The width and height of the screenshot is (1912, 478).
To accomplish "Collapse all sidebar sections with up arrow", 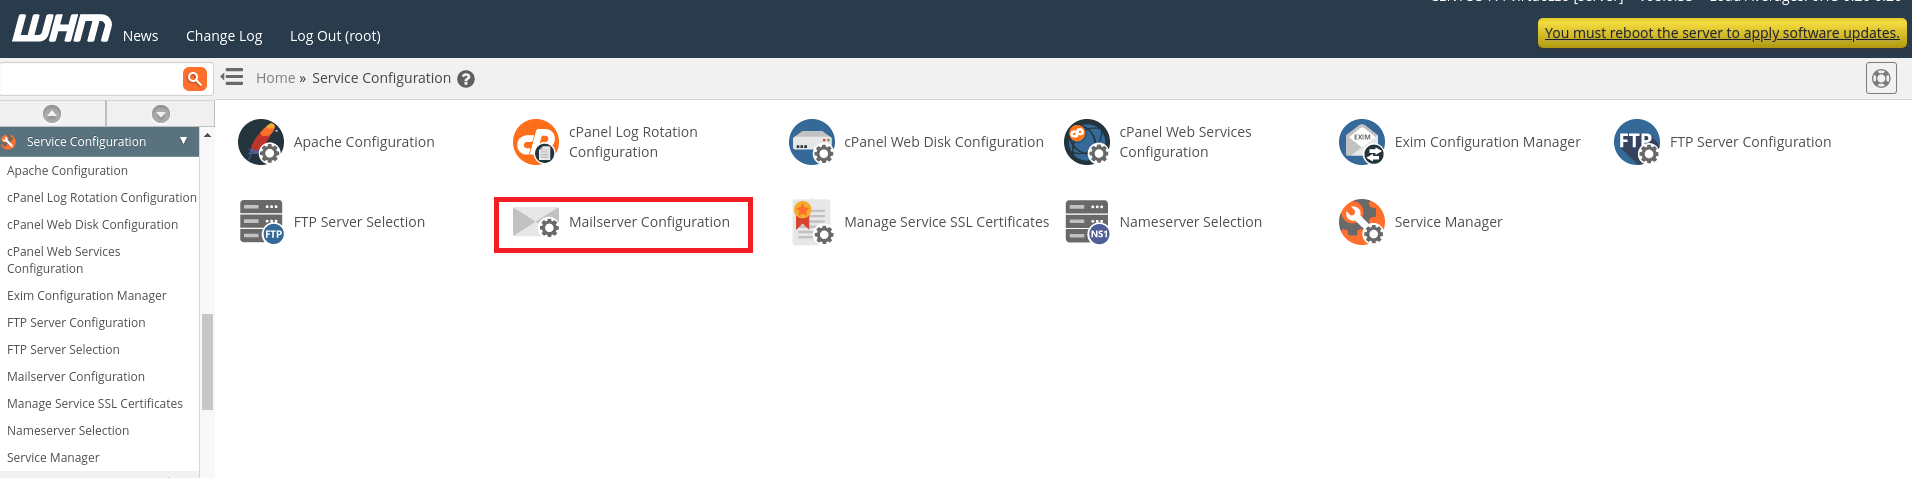I will 52,114.
